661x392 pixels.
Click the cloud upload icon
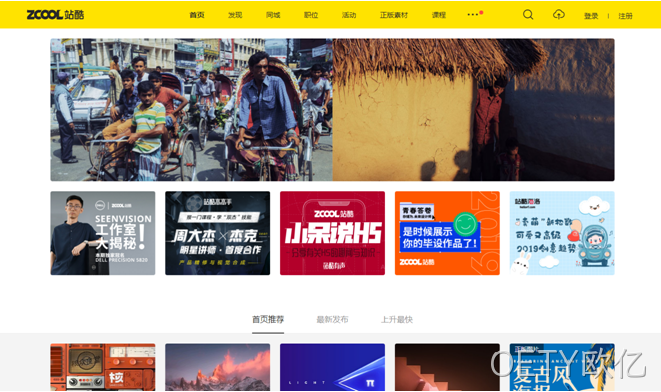(559, 15)
